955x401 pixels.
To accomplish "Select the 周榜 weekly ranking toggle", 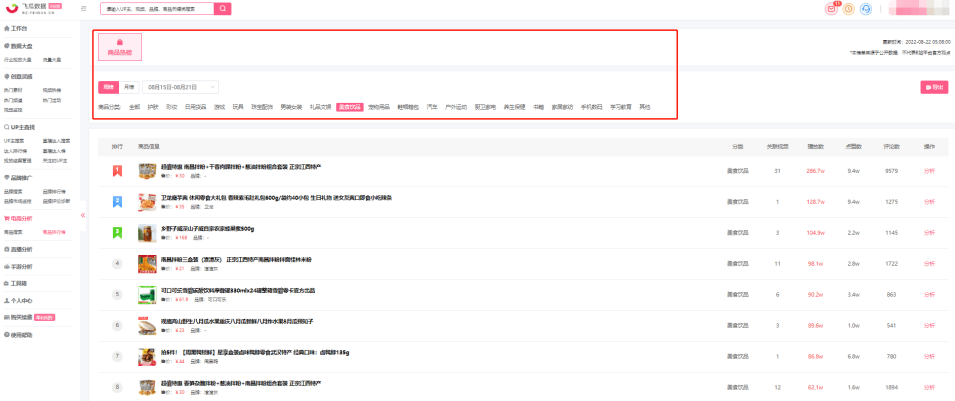I will pyautogui.click(x=108, y=87).
